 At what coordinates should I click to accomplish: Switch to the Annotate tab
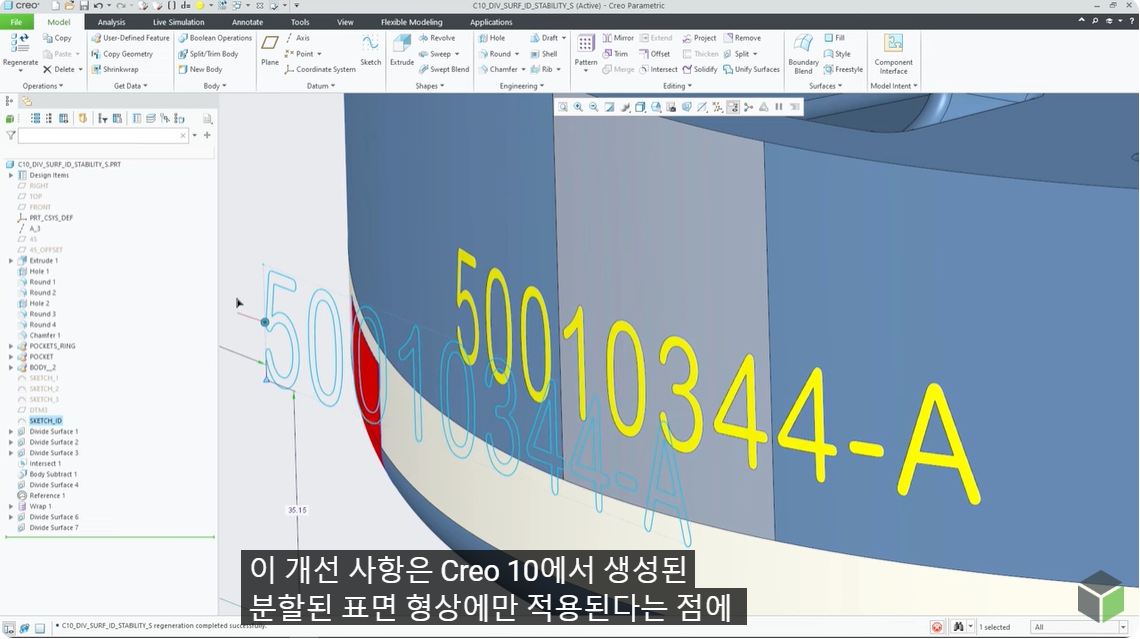pos(247,22)
